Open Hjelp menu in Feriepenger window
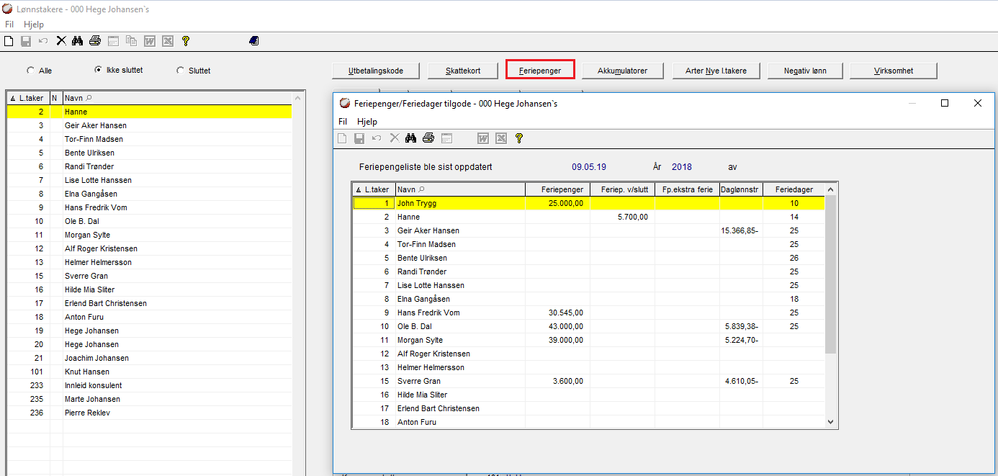The image size is (998, 476). [x=367, y=121]
